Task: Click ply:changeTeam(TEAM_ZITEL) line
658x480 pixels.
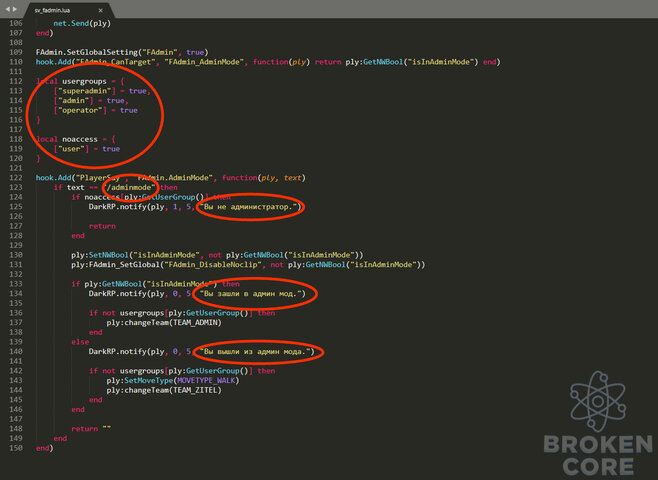Action: 164,390
